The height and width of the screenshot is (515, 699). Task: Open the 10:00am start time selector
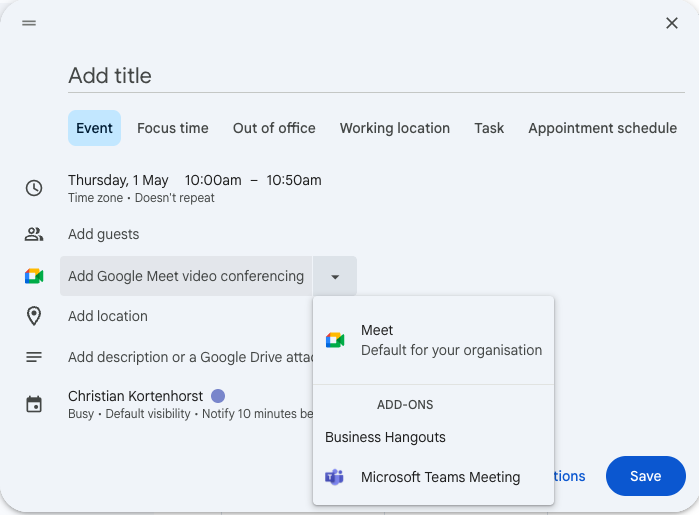click(x=213, y=180)
